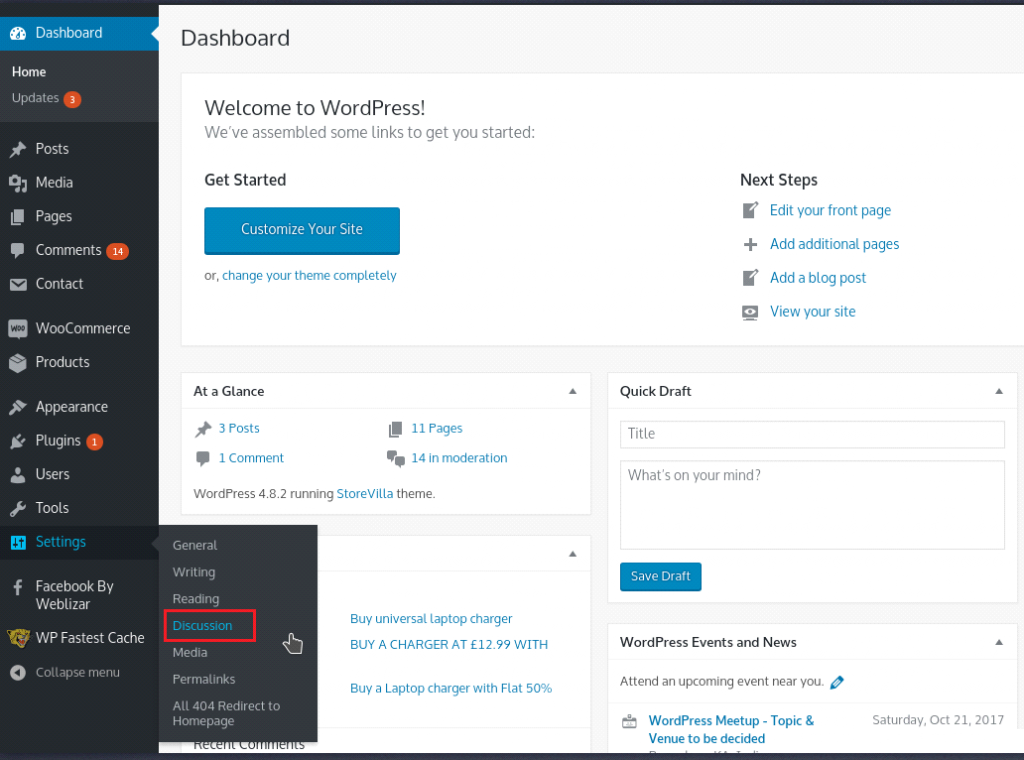Screen dimensions: 1024x760
Task: Click the WP Fastest Cache icon
Action: tap(20, 638)
